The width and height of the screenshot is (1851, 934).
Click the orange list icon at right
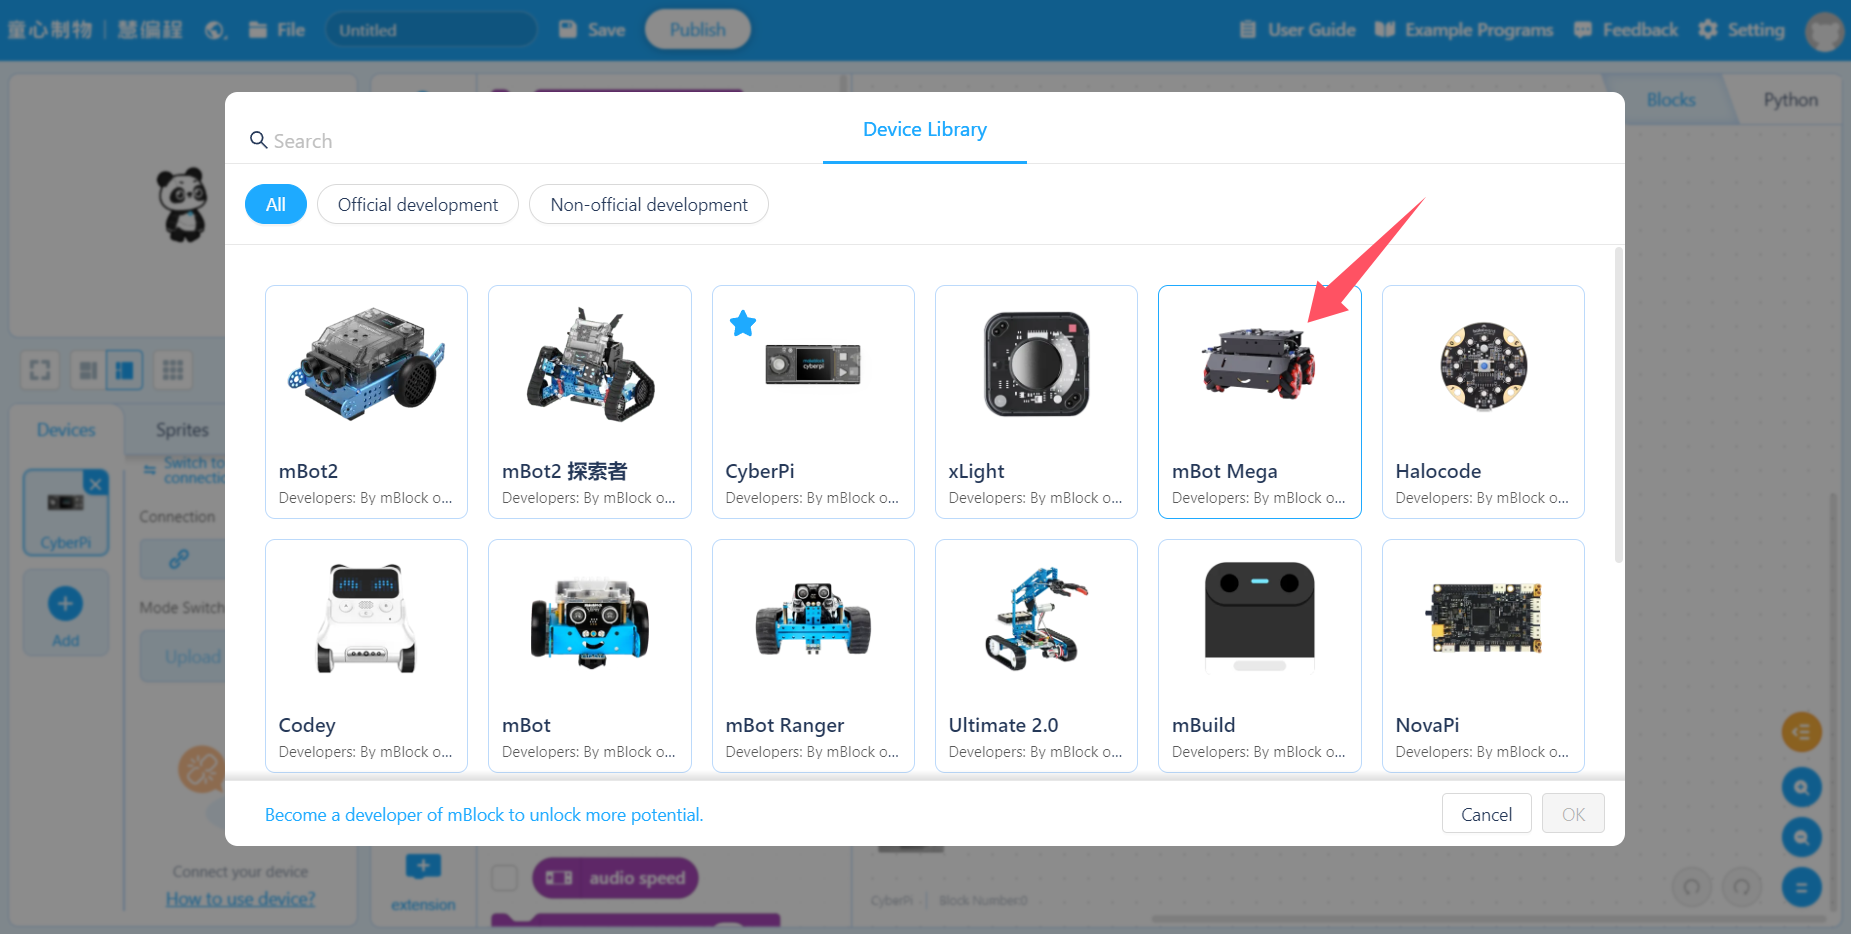point(1801,732)
